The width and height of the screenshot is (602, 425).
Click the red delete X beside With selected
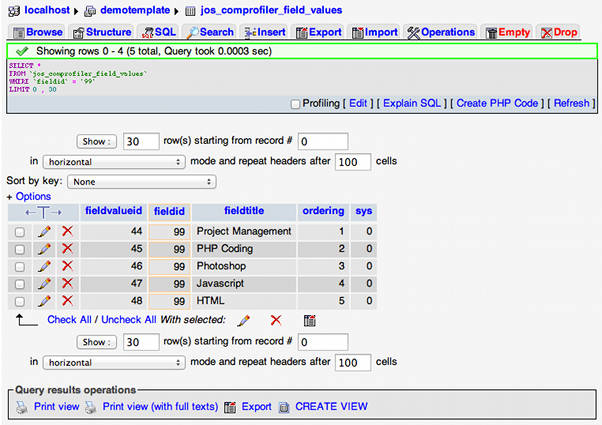[276, 320]
